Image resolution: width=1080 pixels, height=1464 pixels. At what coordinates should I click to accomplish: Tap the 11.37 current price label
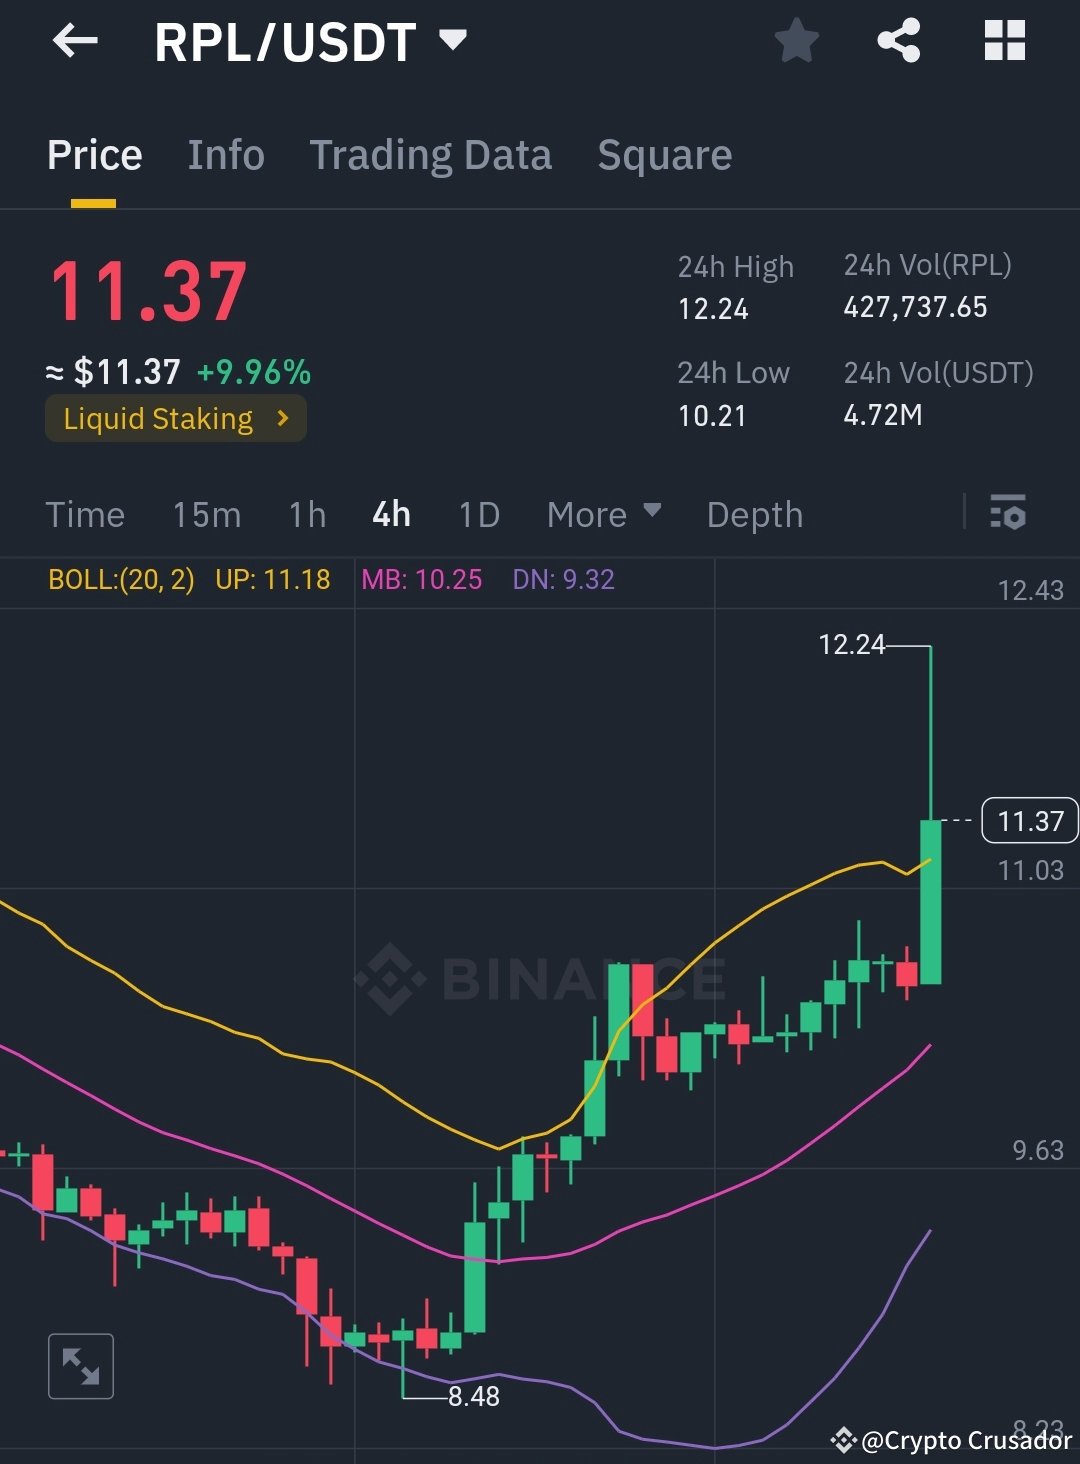1029,820
